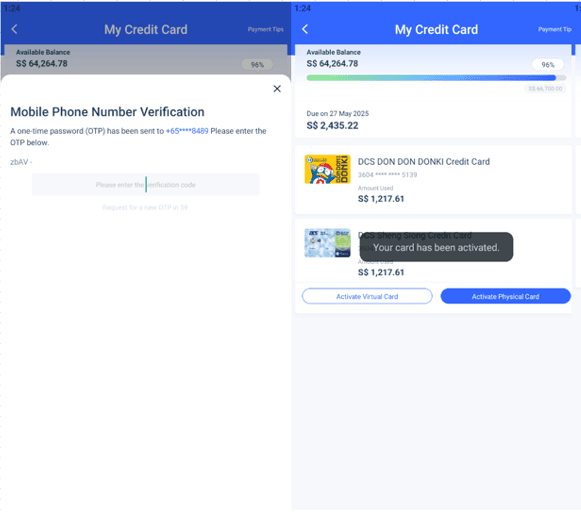Click Activate Physical Card button
The width and height of the screenshot is (581, 519).
[505, 296]
